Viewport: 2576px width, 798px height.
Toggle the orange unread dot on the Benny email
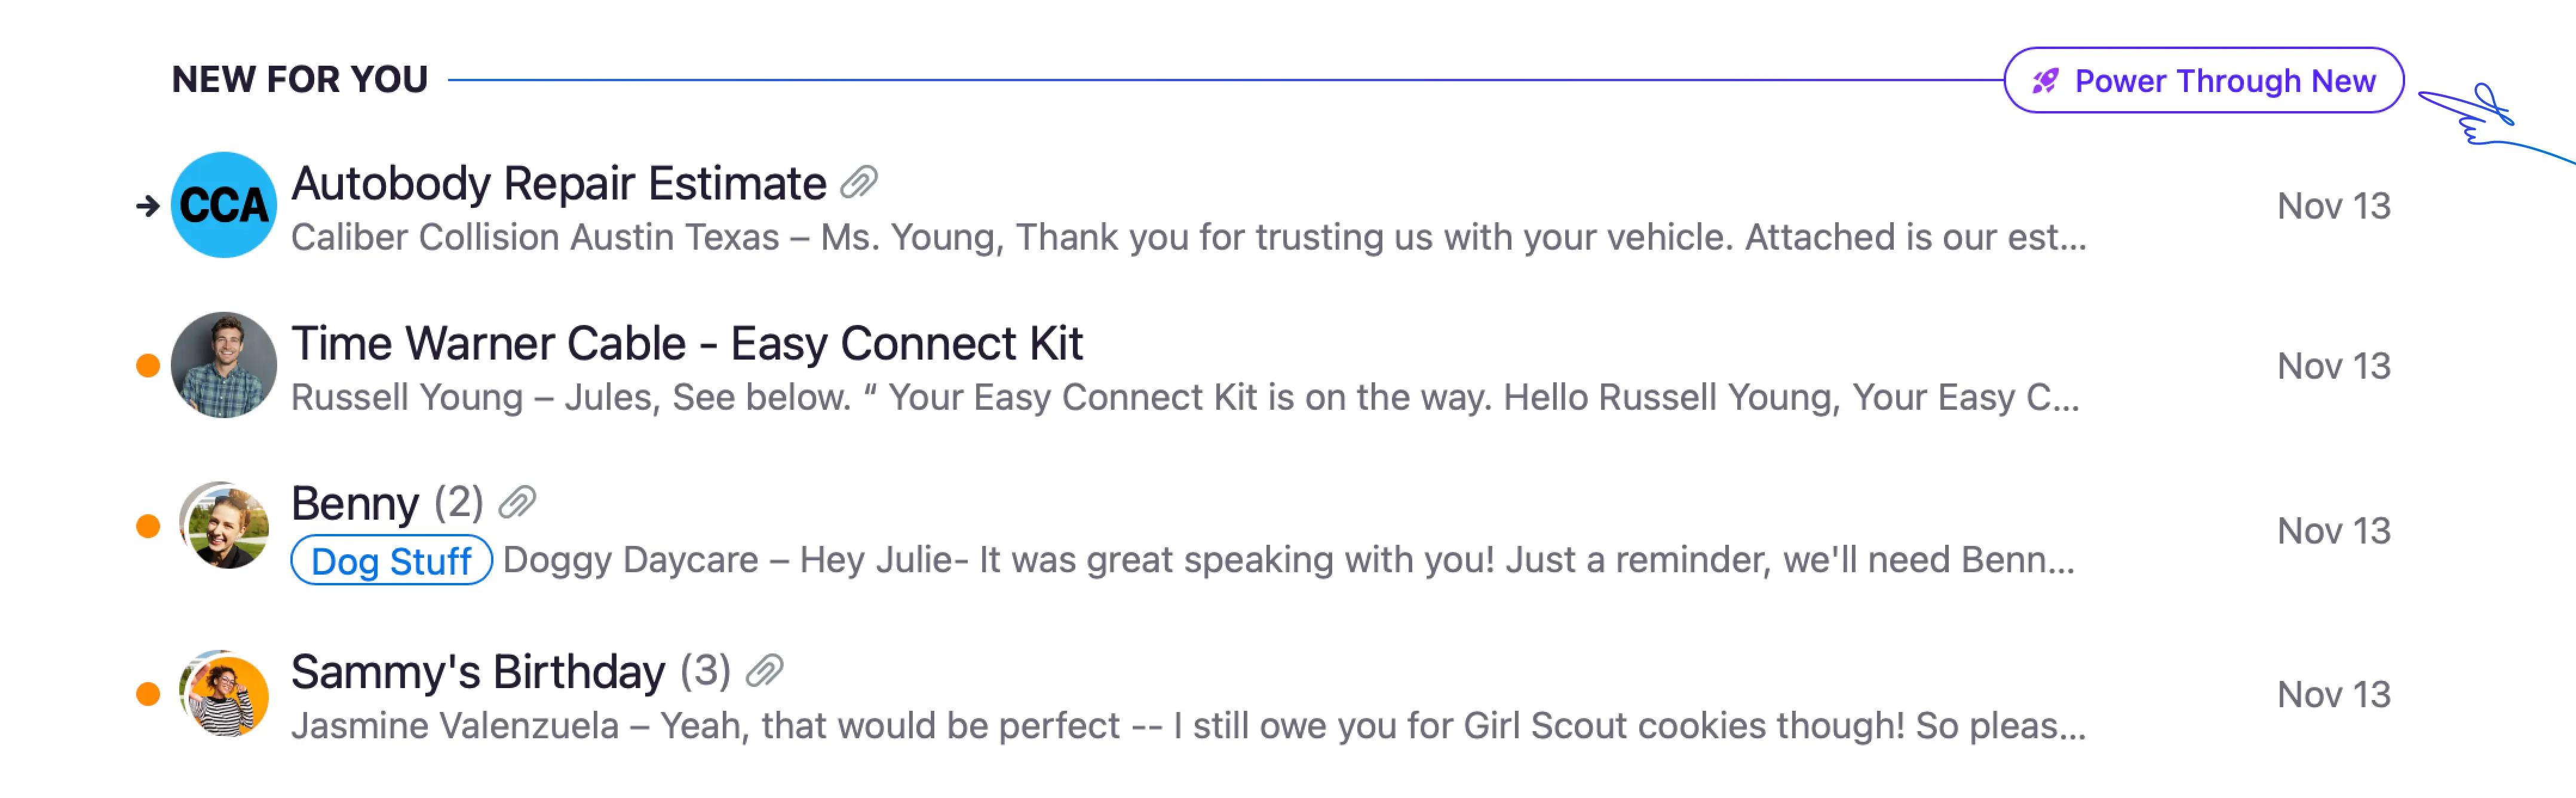pos(148,526)
